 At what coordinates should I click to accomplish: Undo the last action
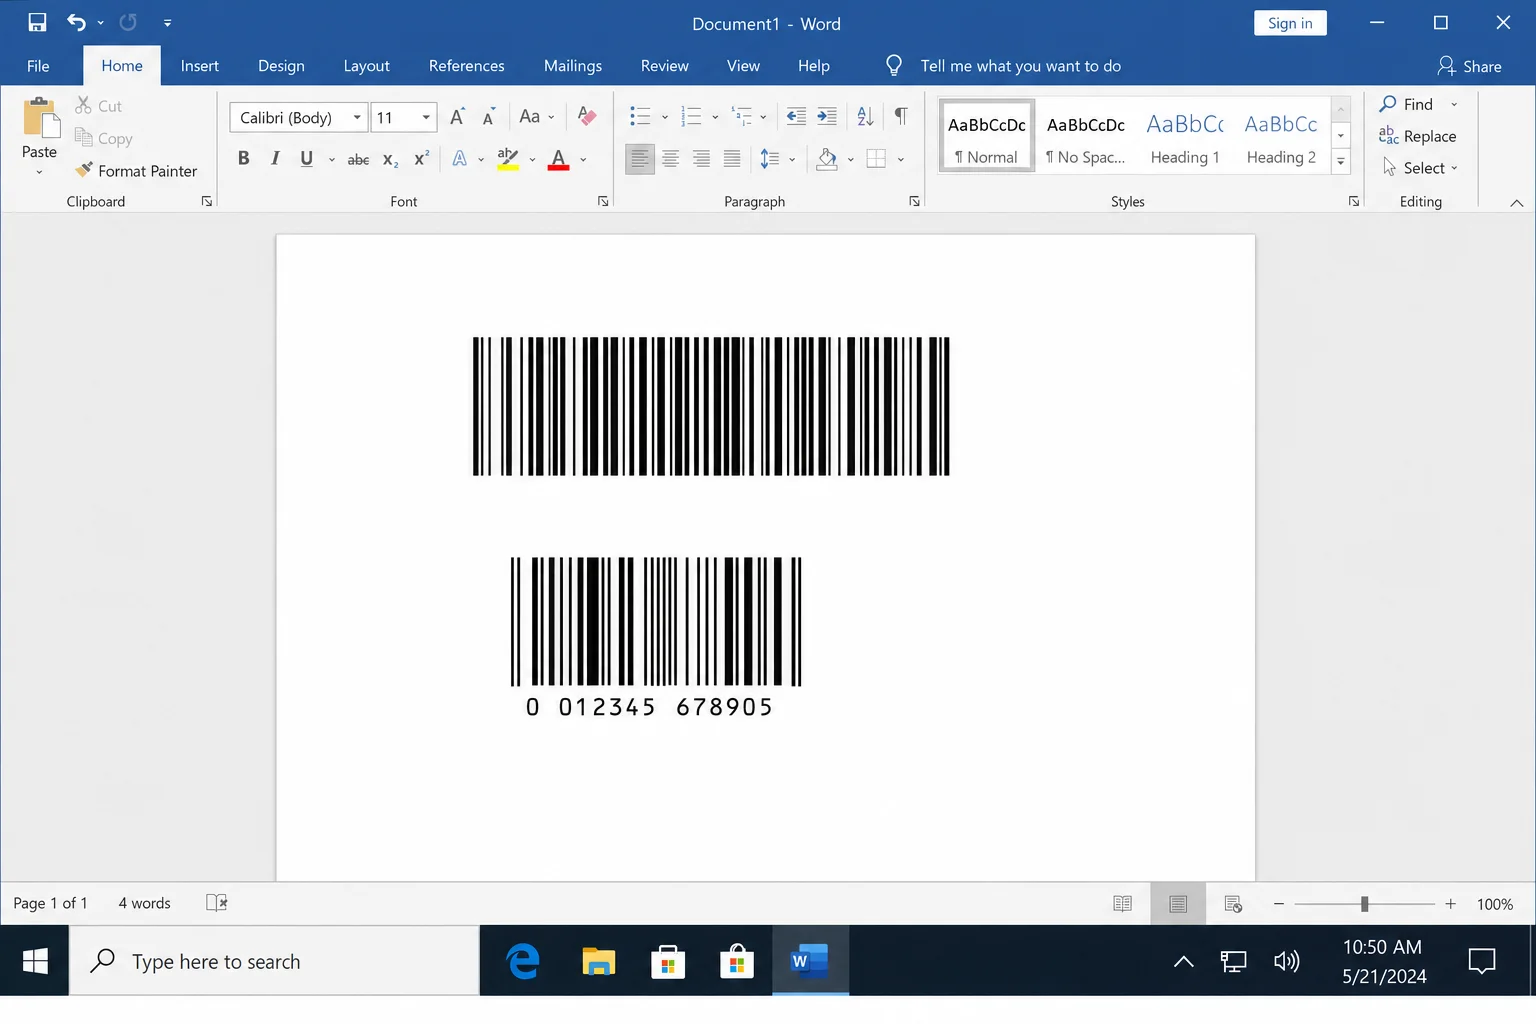[76, 22]
